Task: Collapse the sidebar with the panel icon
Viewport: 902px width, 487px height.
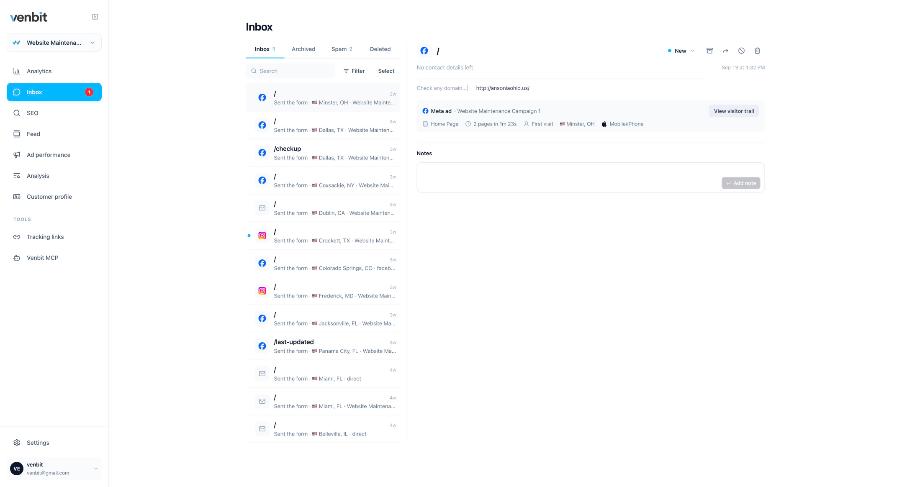Action: coord(95,17)
